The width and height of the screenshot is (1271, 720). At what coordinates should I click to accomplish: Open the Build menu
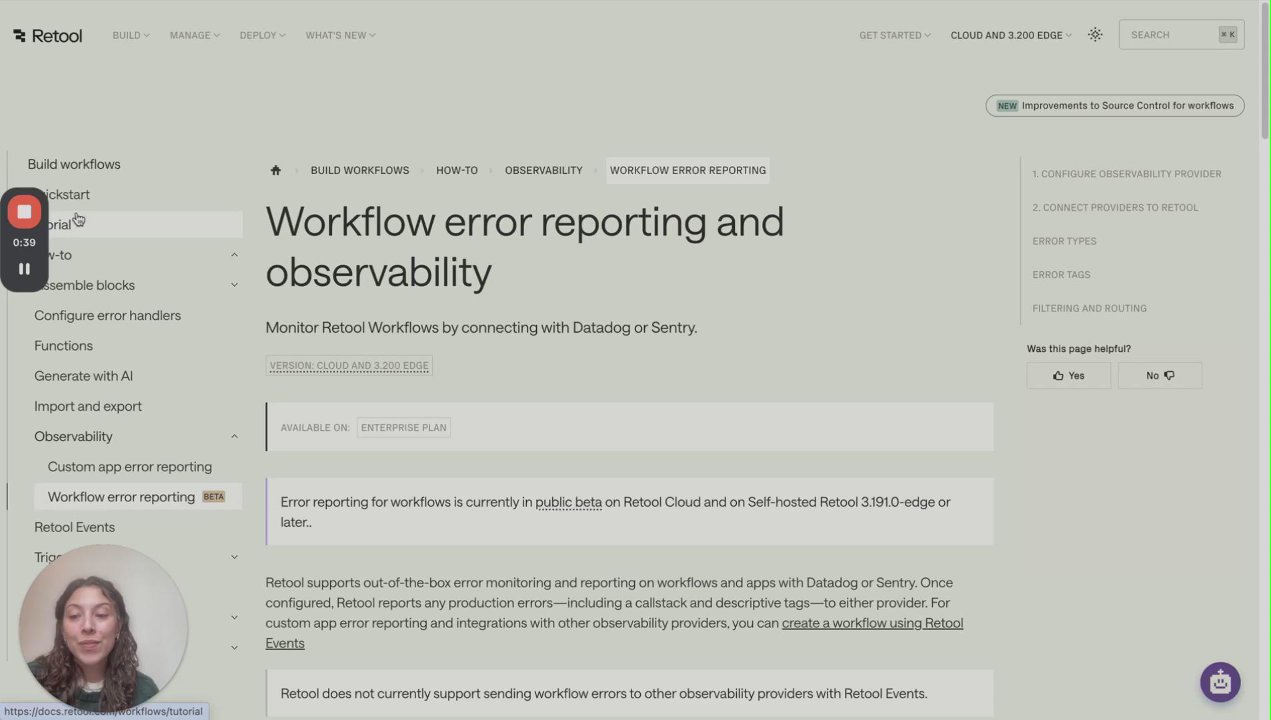click(131, 35)
